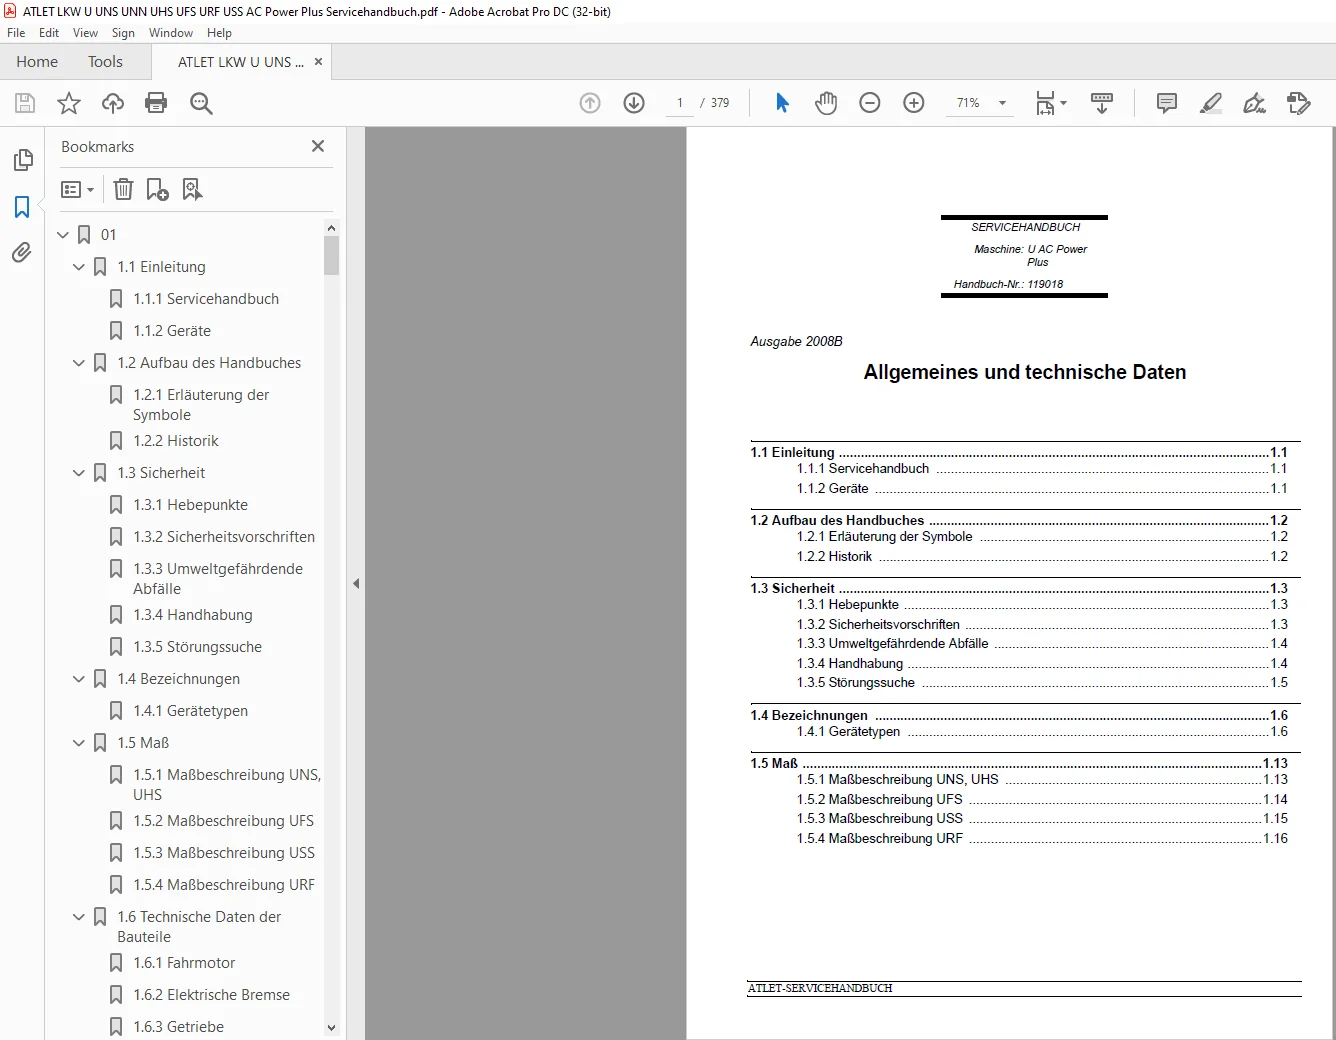The width and height of the screenshot is (1336, 1040).
Task: Choose the Selection arrow tool
Action: click(782, 103)
